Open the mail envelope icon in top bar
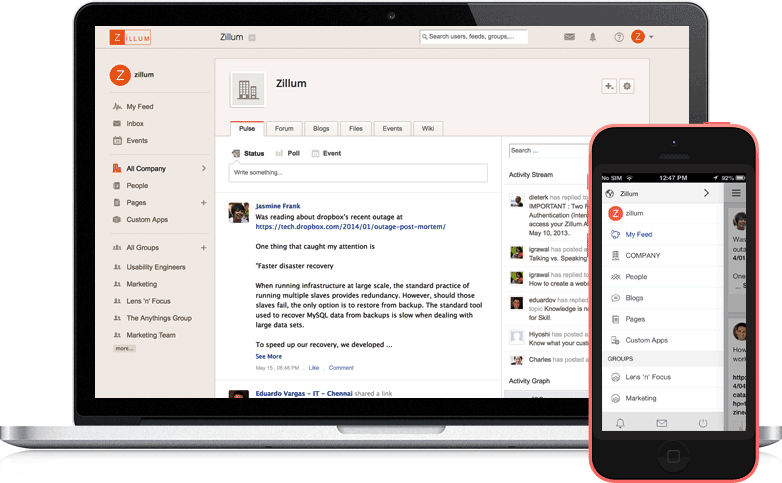 (x=569, y=37)
